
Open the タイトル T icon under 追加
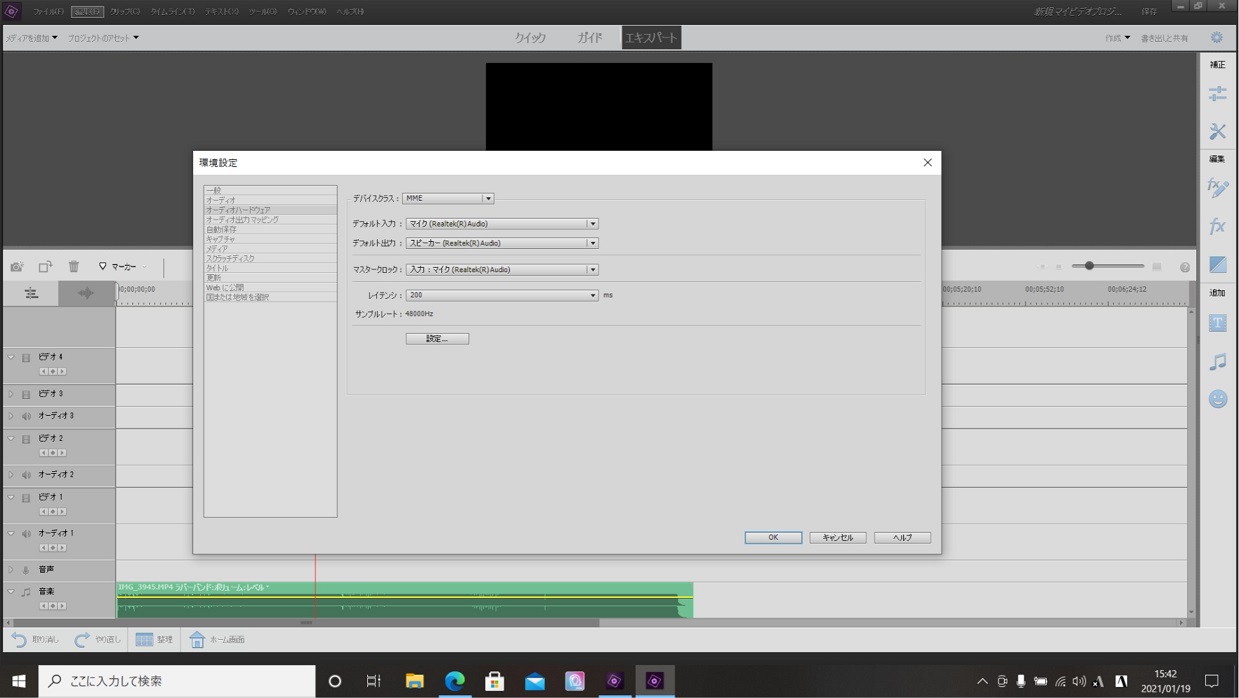[1218, 322]
